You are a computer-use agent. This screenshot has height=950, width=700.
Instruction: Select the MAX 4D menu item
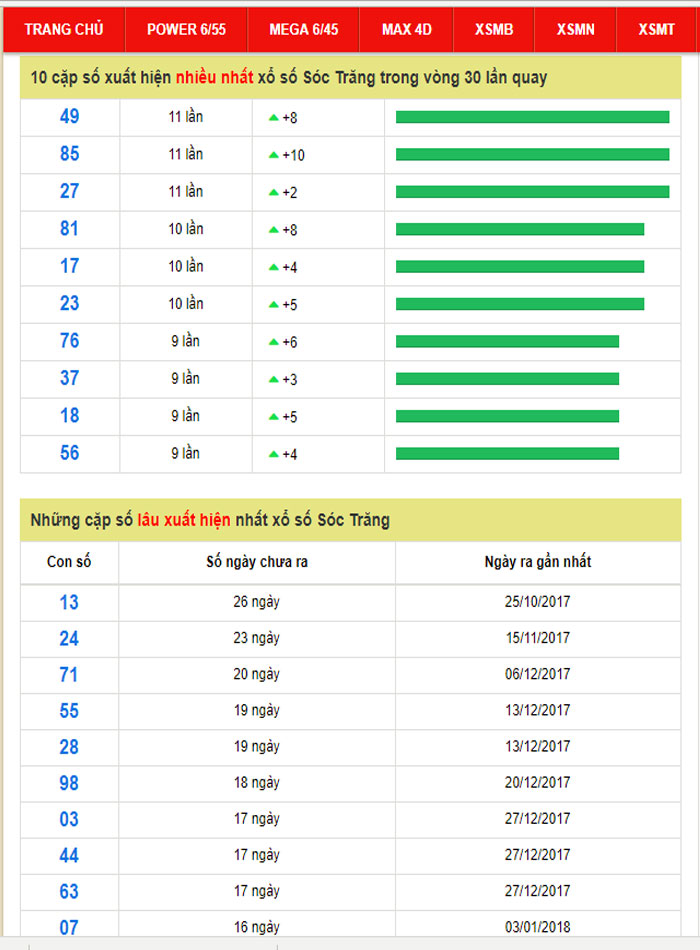[406, 29]
